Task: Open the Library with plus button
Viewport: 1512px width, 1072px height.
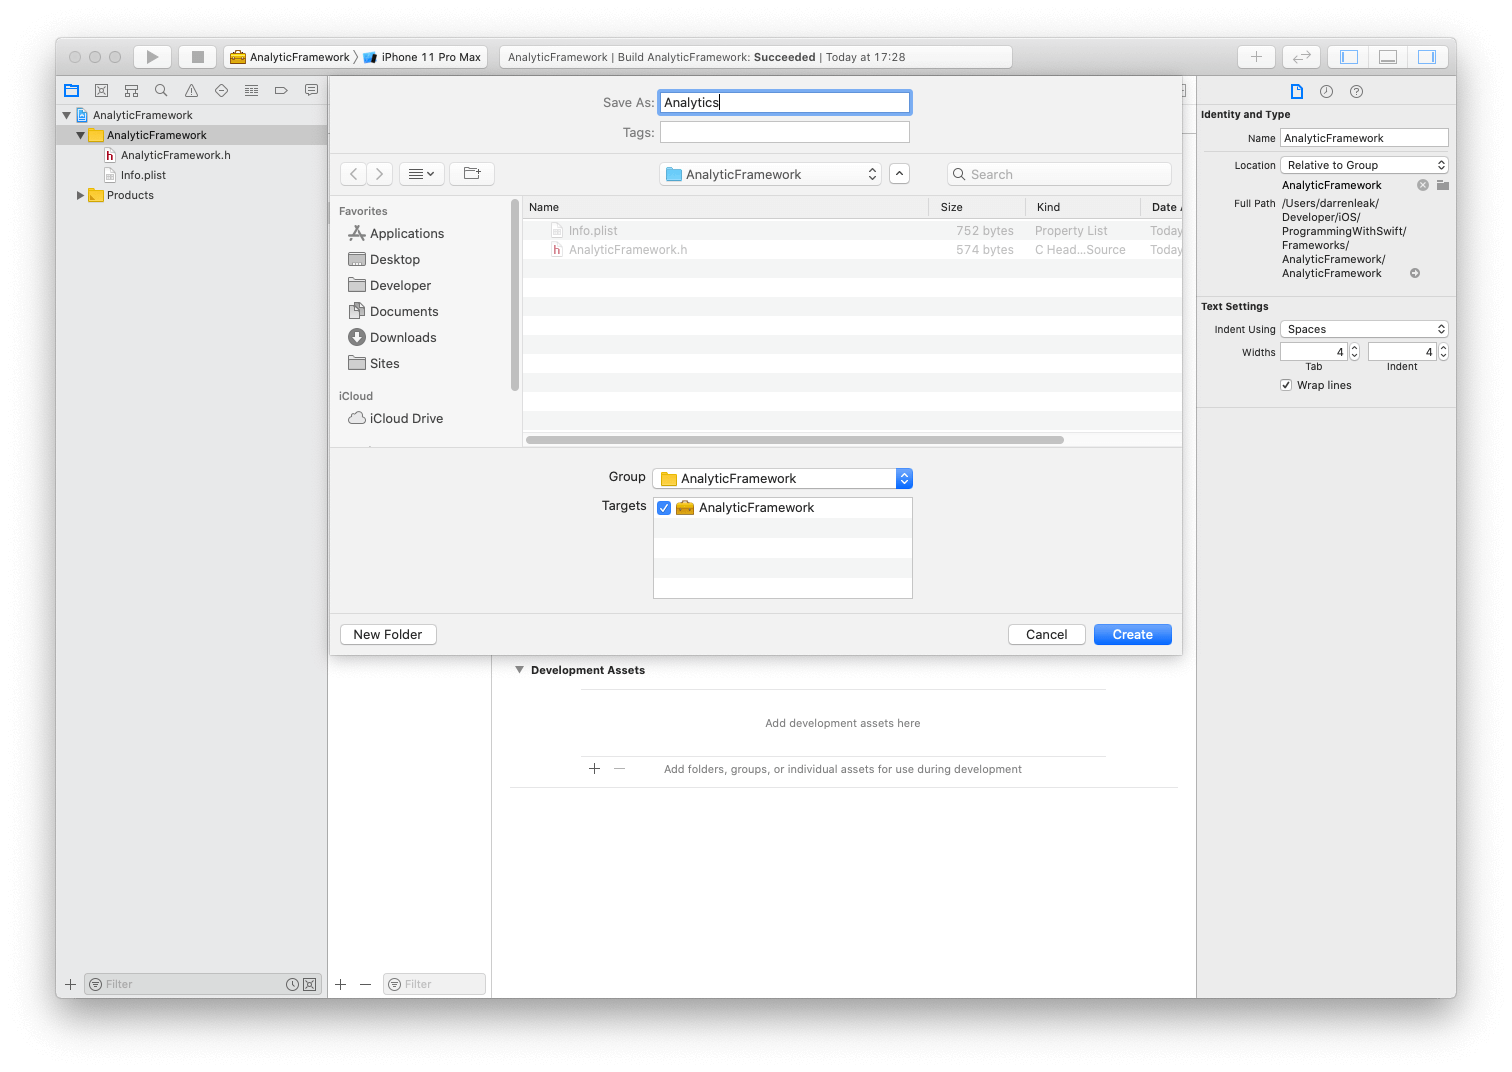Action: [x=1256, y=57]
